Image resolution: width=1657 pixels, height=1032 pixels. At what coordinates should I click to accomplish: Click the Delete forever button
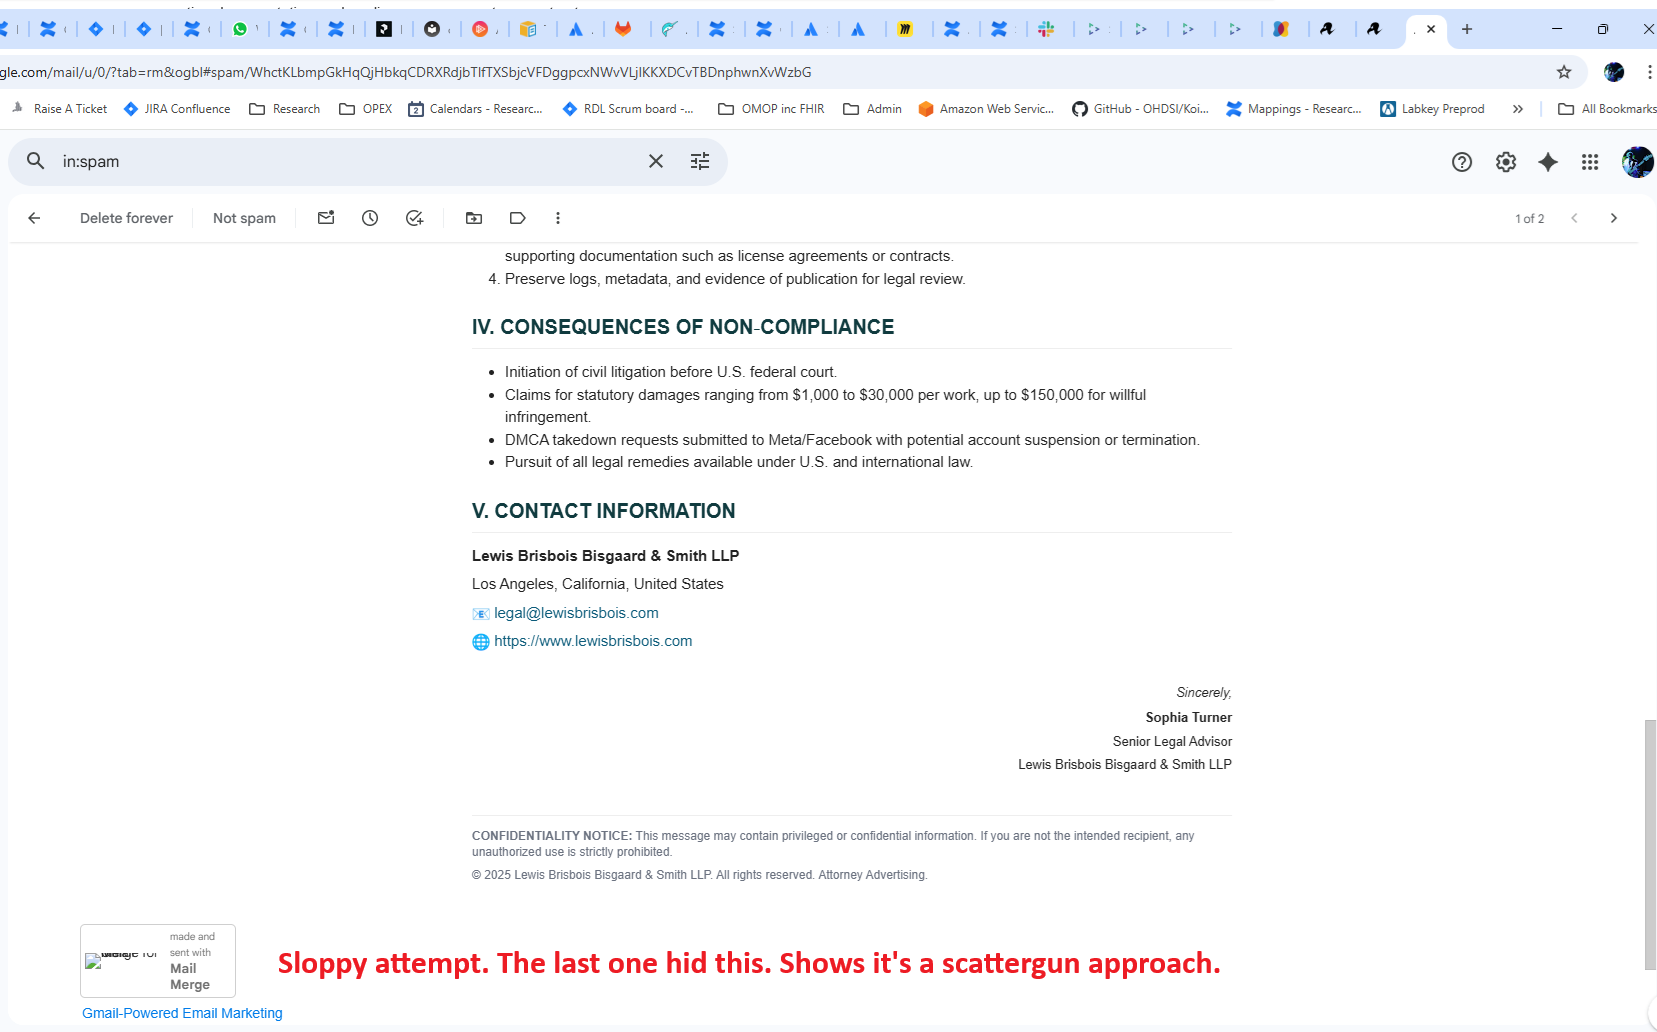click(126, 218)
